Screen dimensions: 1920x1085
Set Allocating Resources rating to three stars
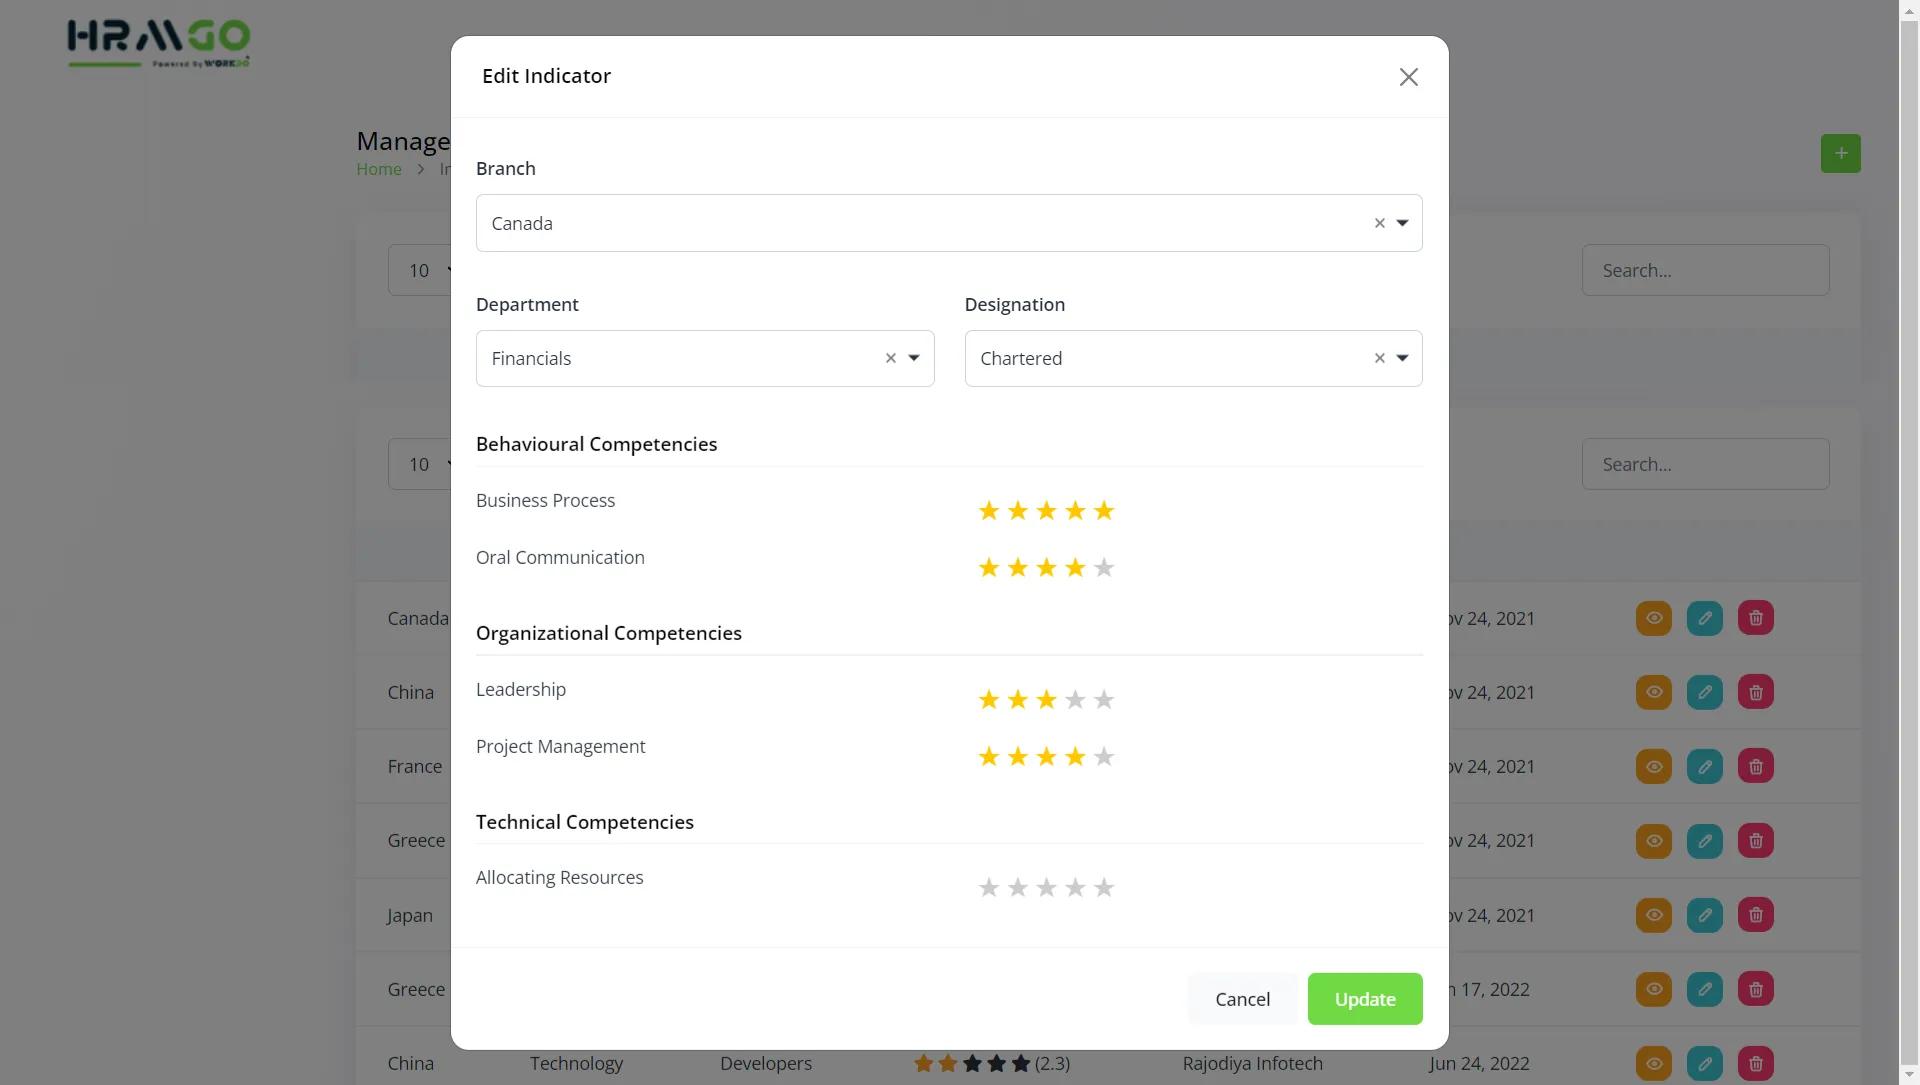[x=1046, y=888]
